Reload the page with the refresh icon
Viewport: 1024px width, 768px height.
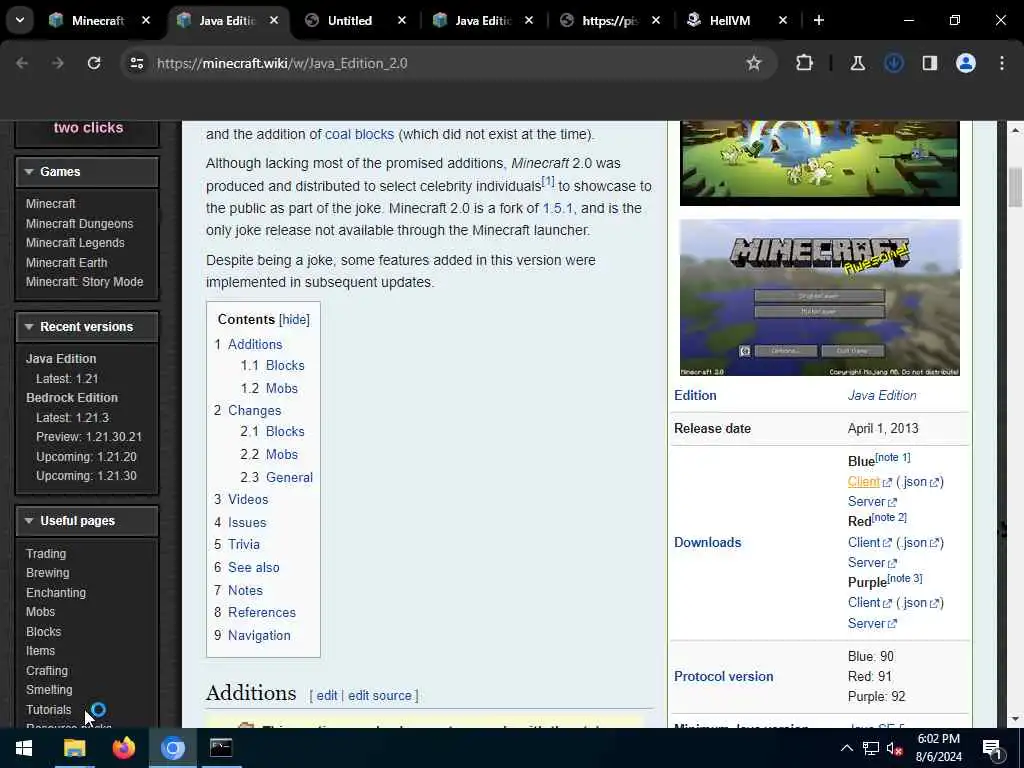point(94,63)
